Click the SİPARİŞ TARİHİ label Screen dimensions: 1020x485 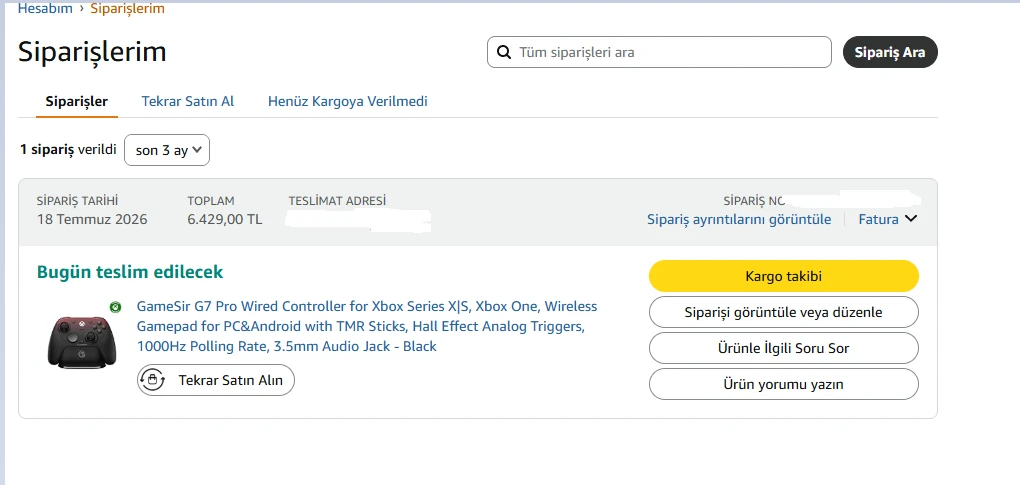point(77,201)
